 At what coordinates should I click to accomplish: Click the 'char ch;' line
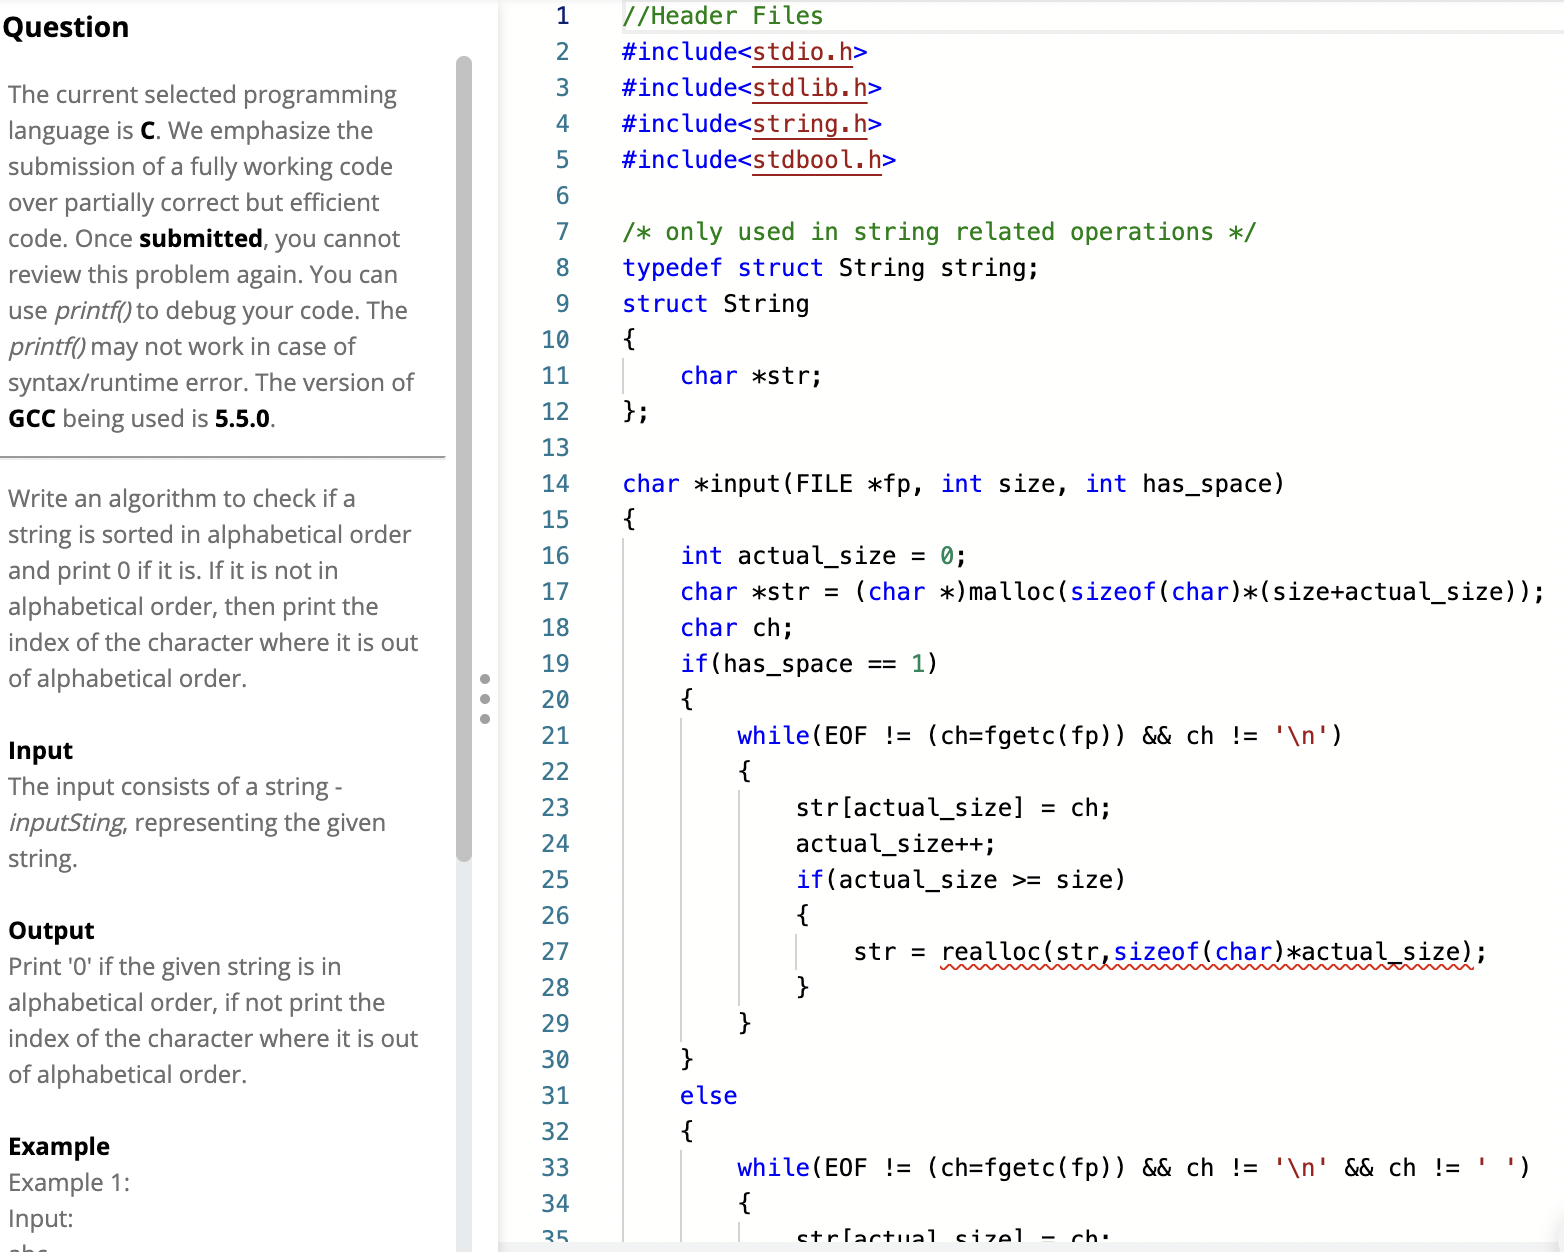point(737,628)
